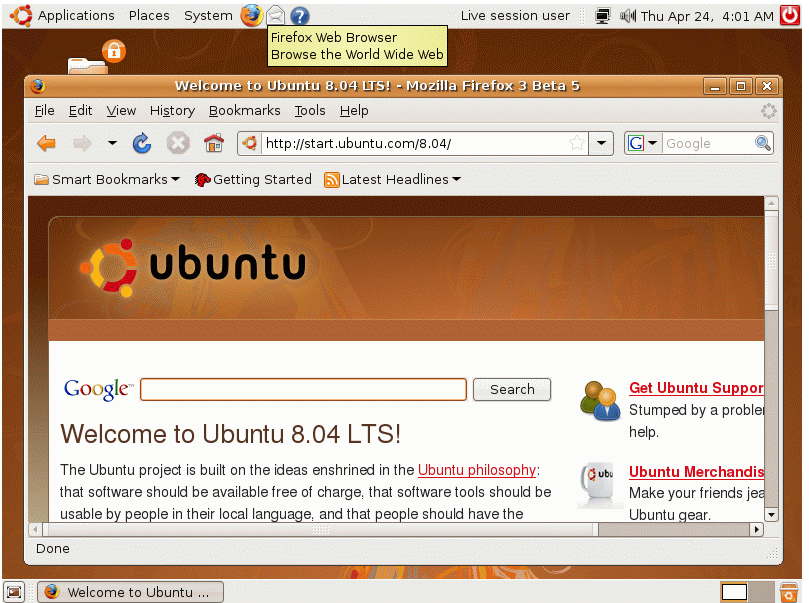Click the network monitor tray icon
This screenshot has width=809, height=603.
tap(602, 16)
